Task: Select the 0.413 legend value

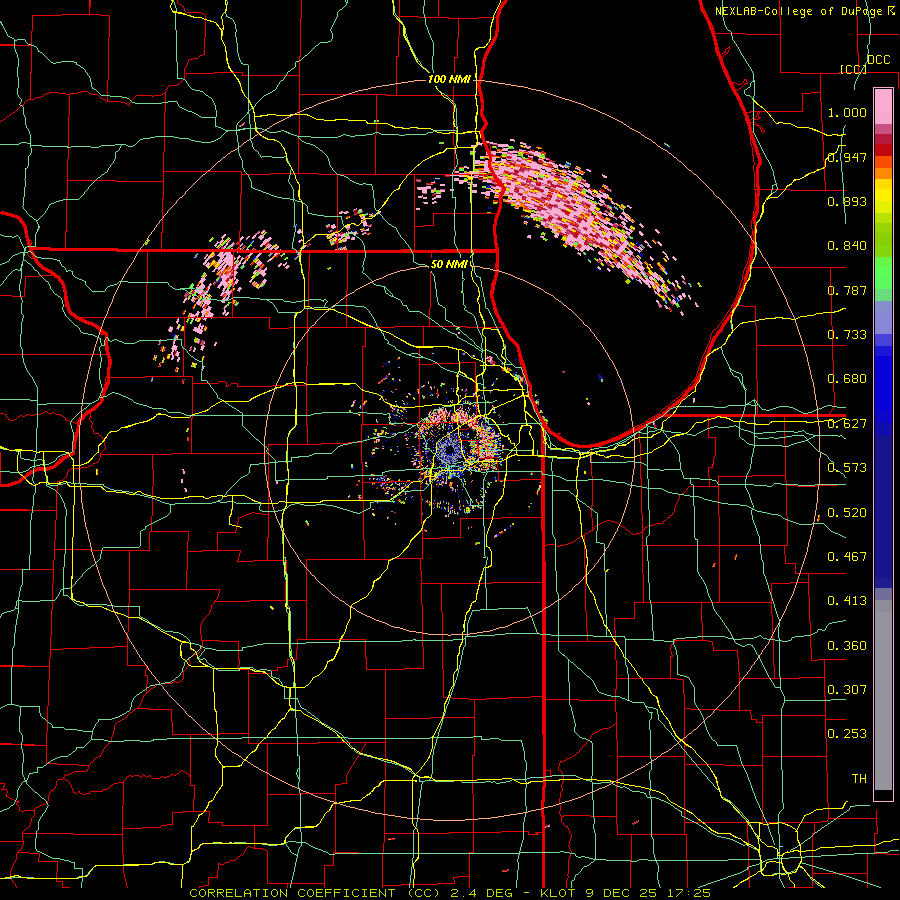Action: click(x=847, y=601)
